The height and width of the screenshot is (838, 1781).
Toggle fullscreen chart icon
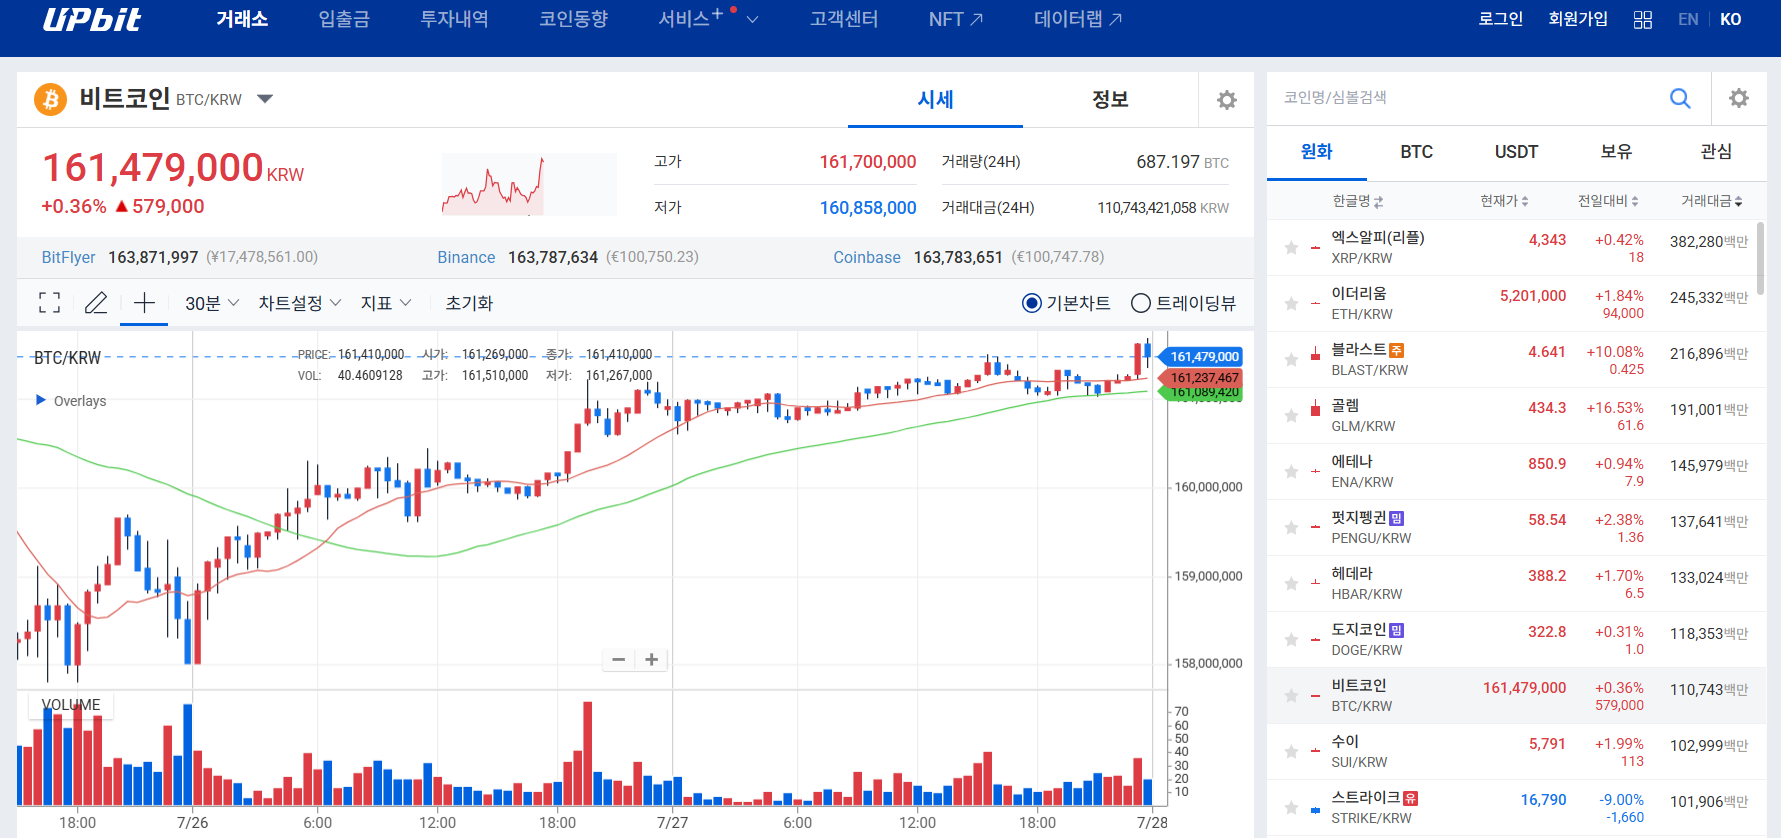tap(49, 303)
